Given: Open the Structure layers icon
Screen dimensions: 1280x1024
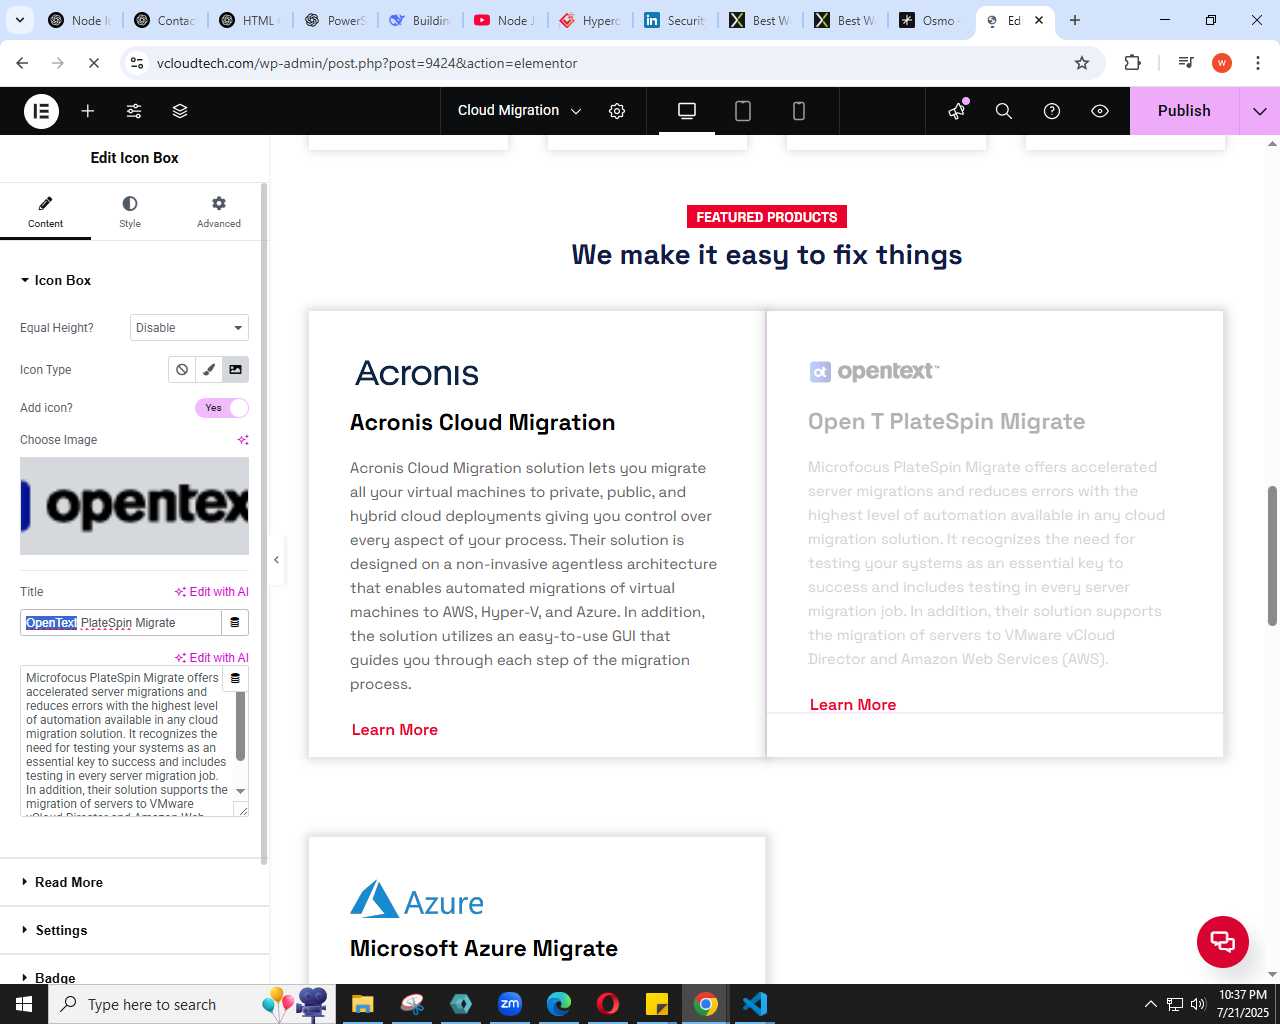Looking at the screenshot, I should [180, 111].
